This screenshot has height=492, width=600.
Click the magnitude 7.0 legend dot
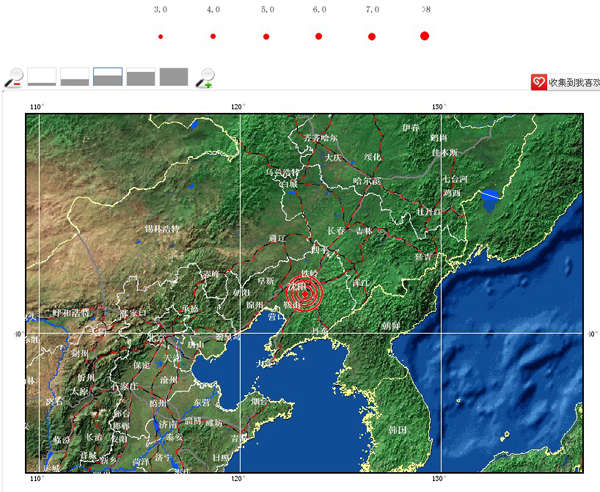tap(372, 37)
